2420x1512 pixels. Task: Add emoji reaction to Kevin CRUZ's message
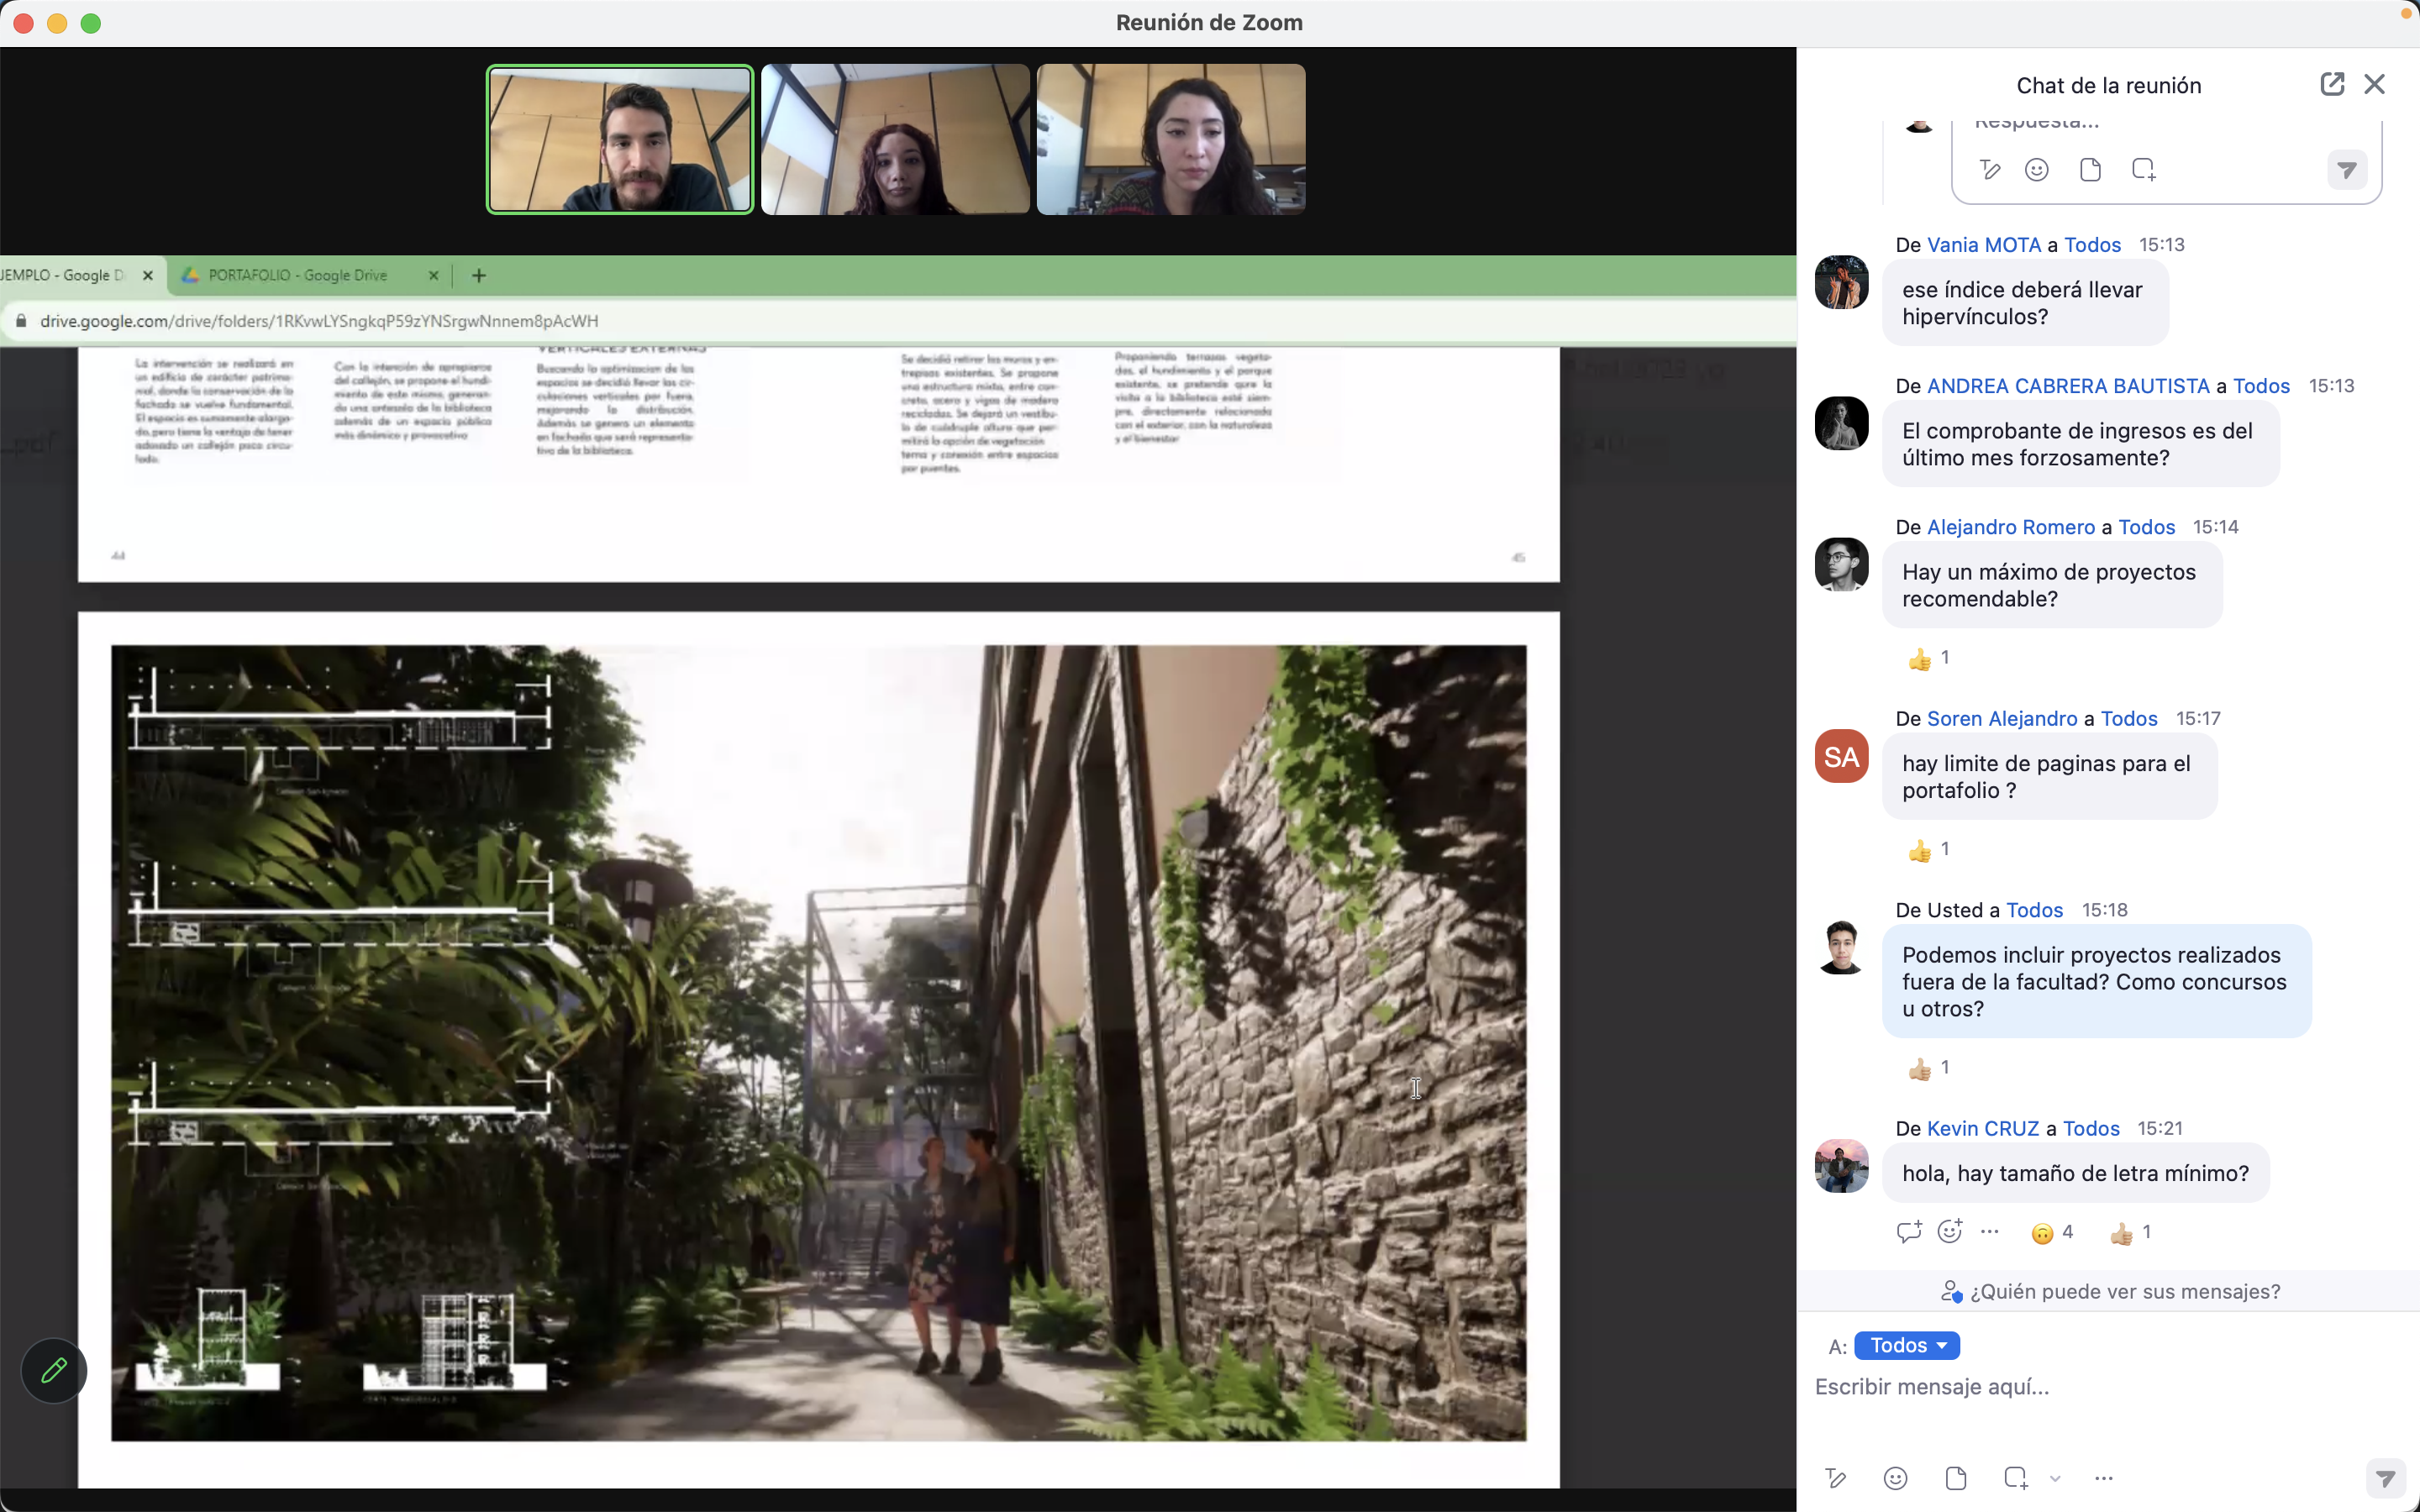point(1949,1232)
